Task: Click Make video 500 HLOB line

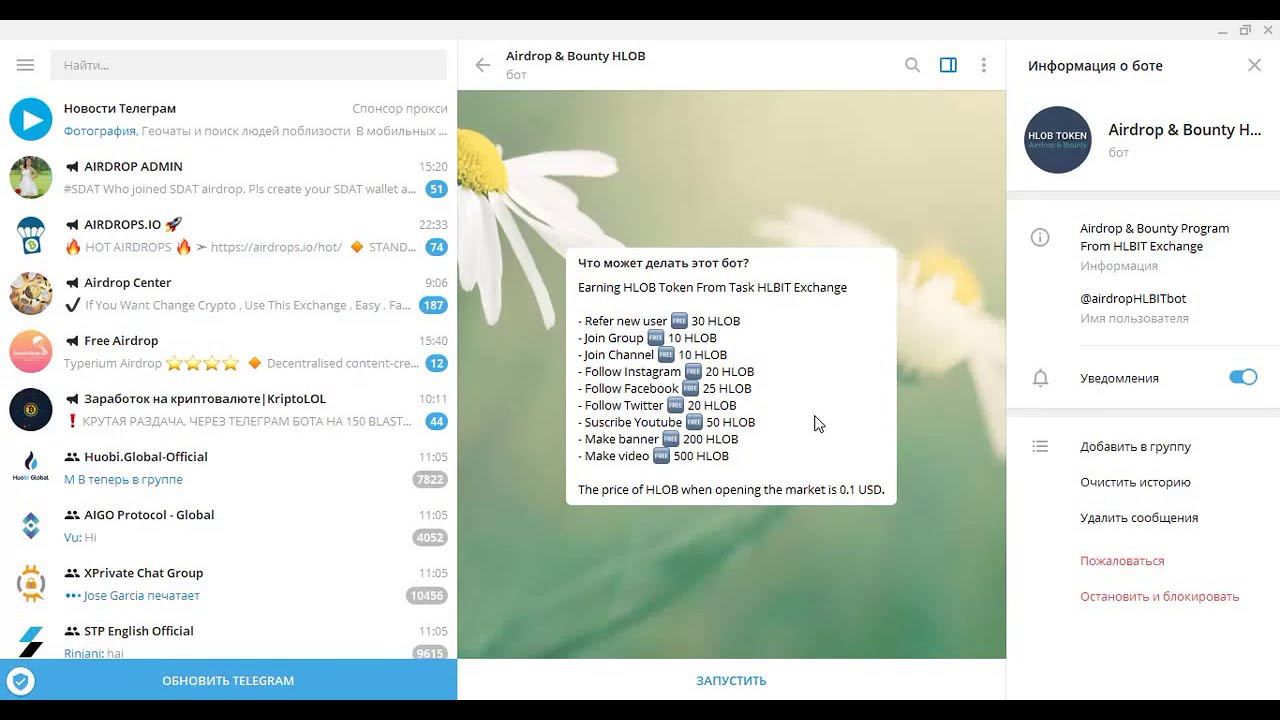Action: pyautogui.click(x=653, y=456)
